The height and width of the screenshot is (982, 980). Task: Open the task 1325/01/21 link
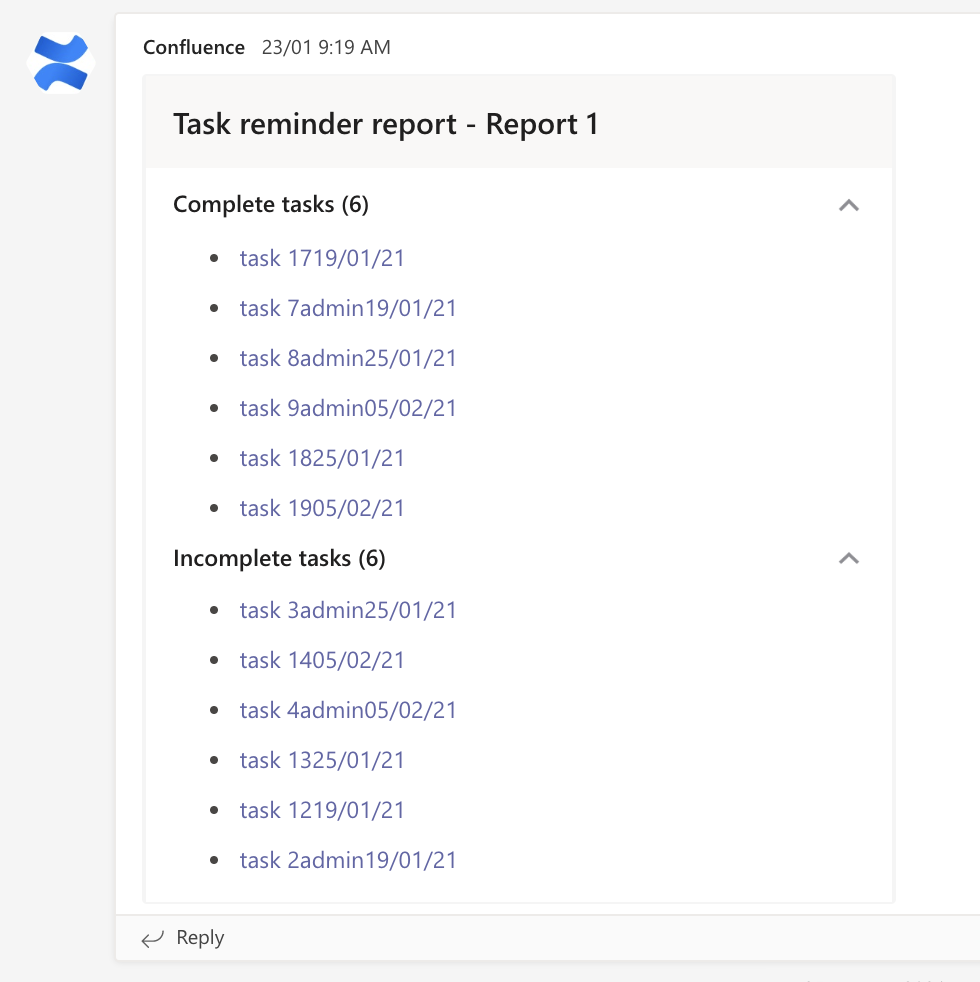pos(322,760)
